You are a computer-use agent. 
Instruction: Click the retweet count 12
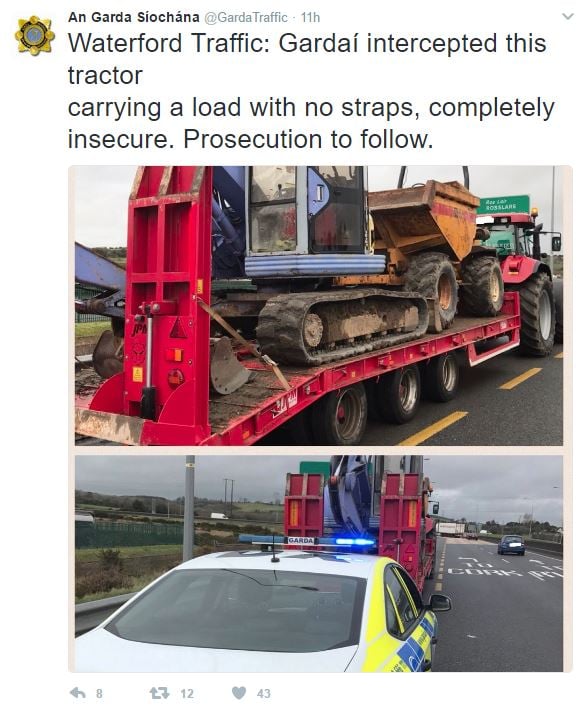(x=187, y=693)
